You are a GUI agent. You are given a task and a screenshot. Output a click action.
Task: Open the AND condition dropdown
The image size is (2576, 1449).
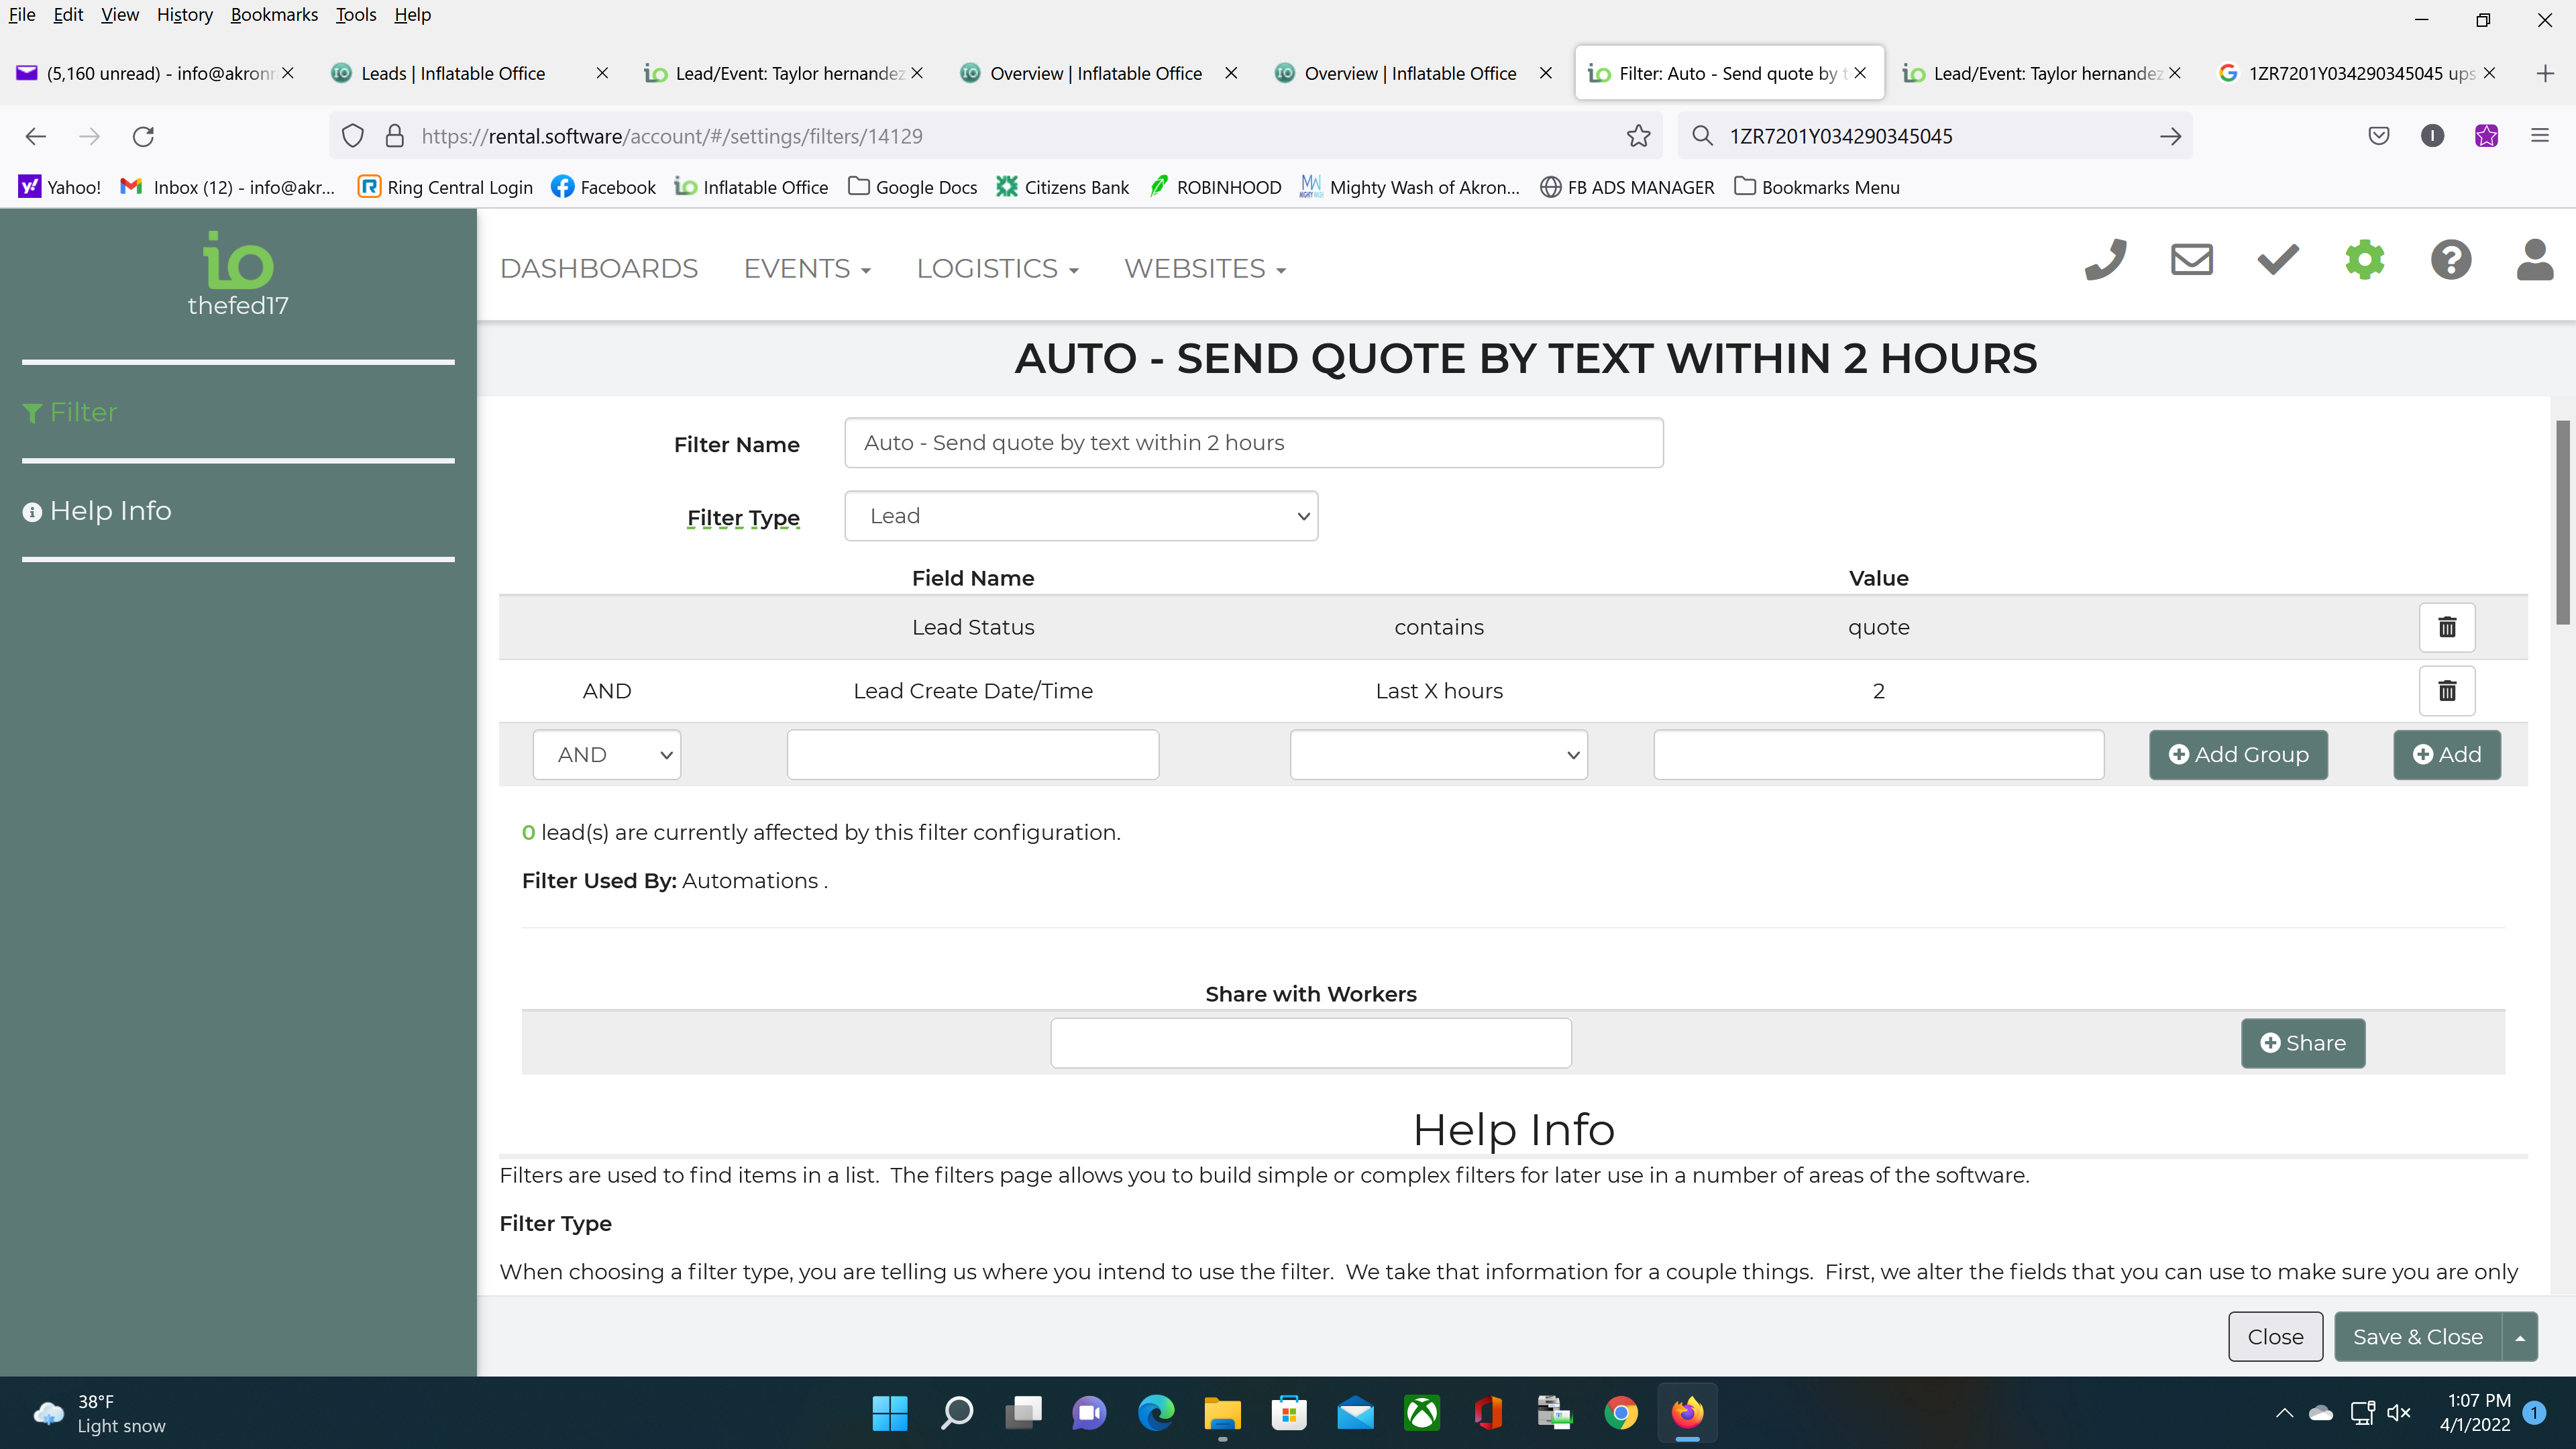pos(606,755)
